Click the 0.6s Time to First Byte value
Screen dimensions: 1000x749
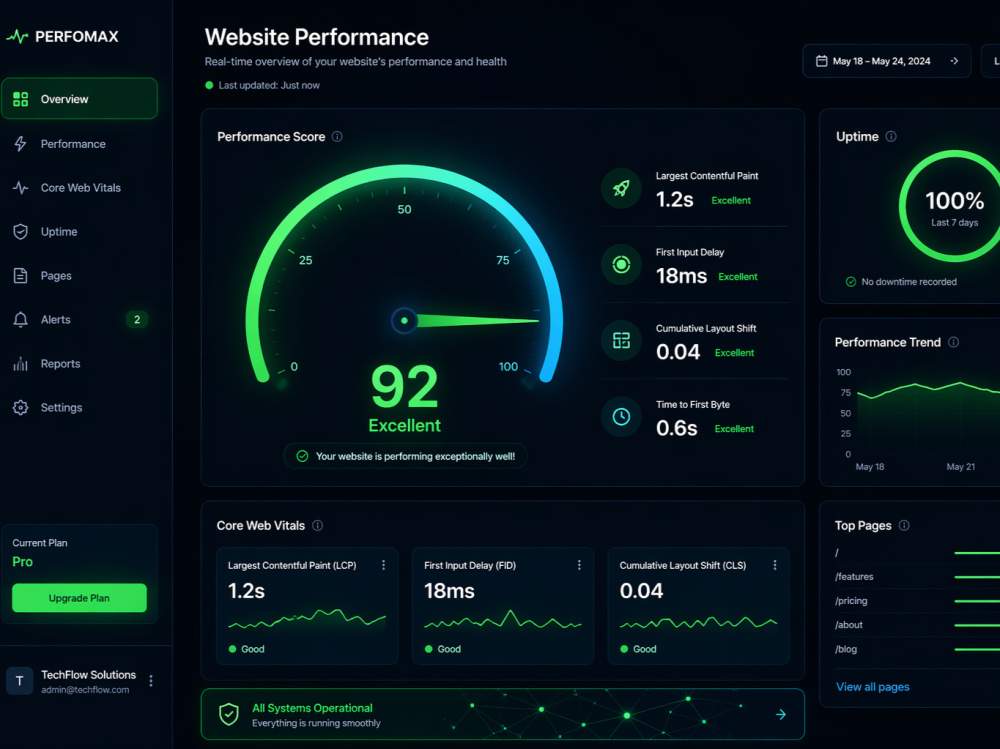[x=677, y=428]
